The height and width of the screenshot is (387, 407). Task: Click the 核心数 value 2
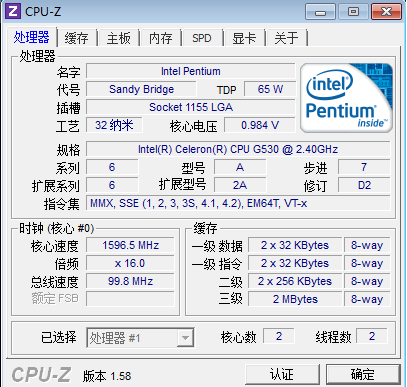click(279, 336)
